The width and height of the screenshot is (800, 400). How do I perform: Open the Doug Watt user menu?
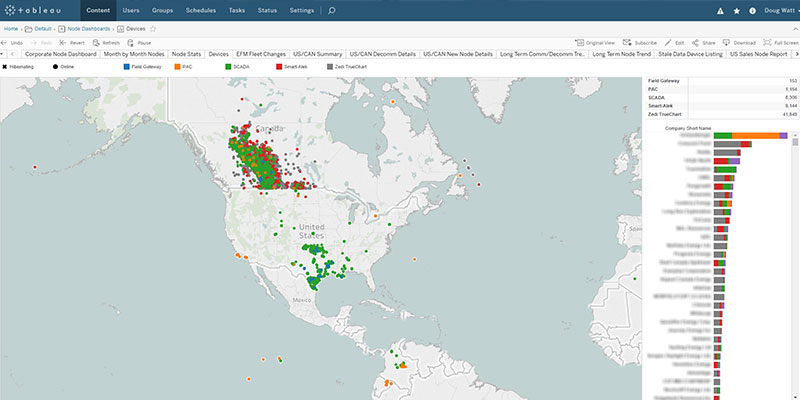tap(782, 10)
